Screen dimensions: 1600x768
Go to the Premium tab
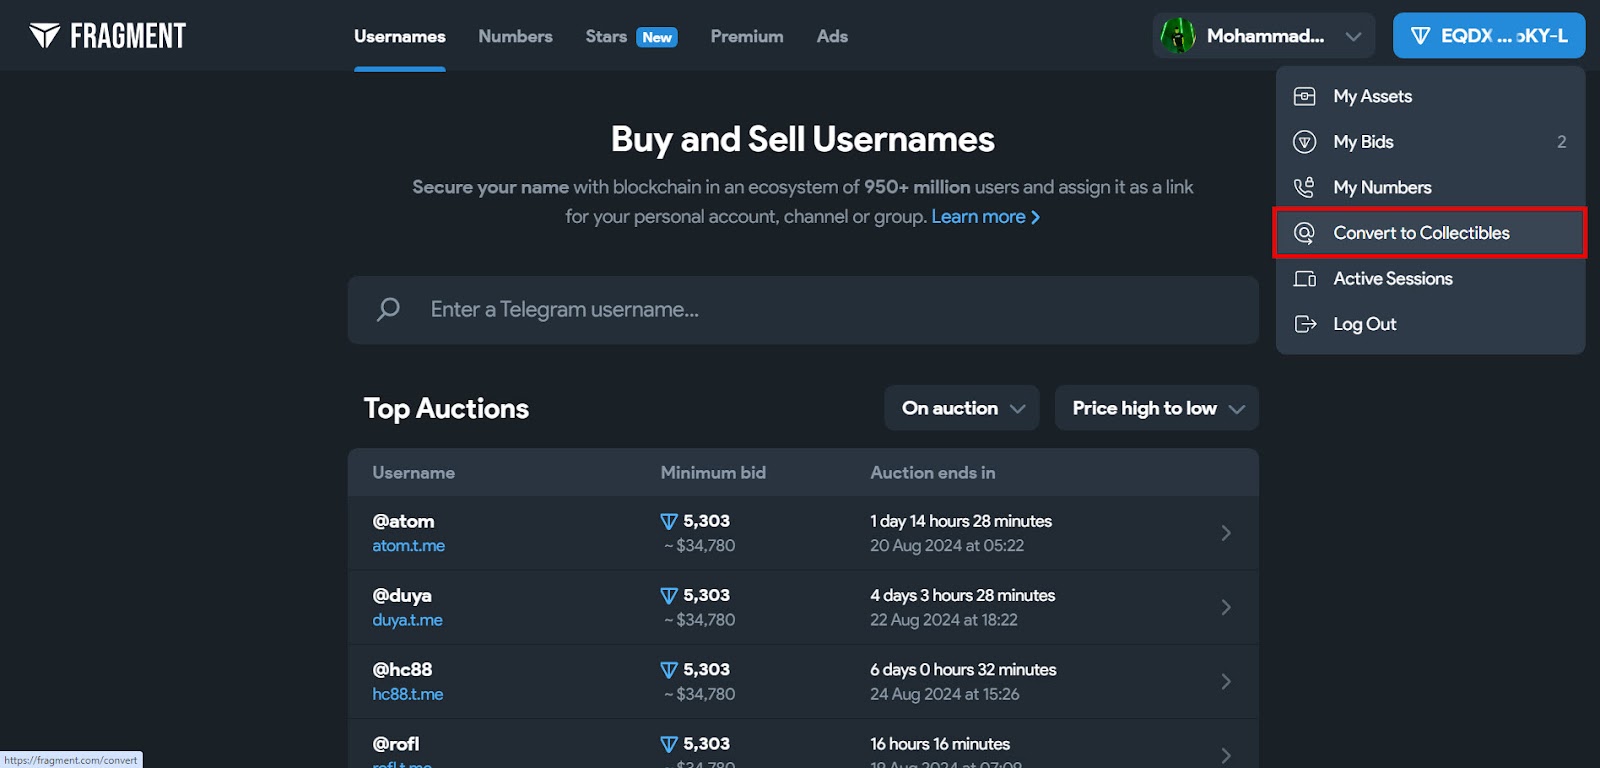747,36
